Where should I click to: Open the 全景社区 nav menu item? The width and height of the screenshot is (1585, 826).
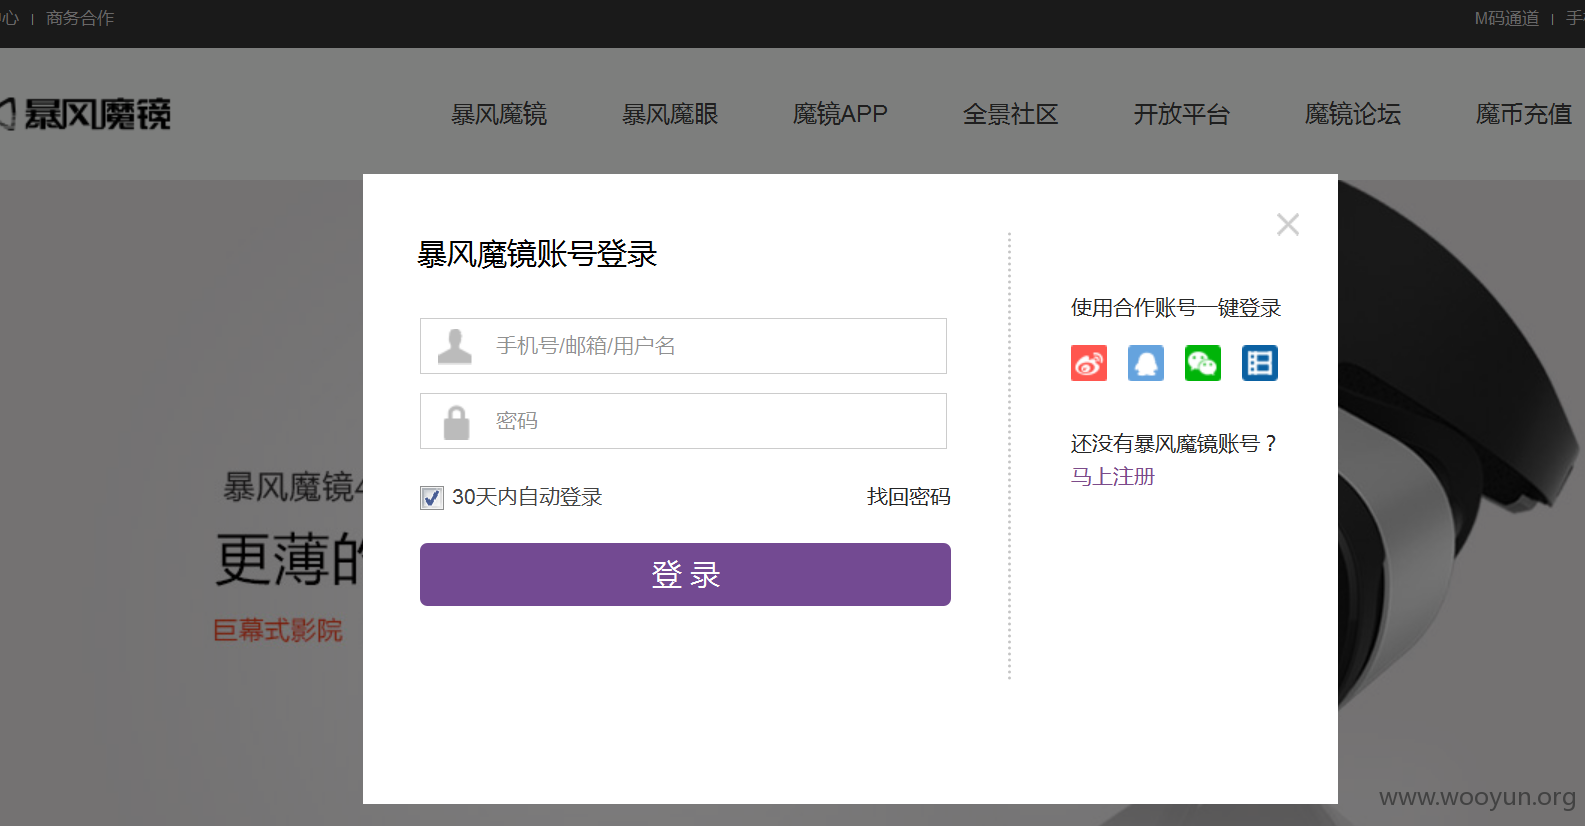tap(1011, 114)
